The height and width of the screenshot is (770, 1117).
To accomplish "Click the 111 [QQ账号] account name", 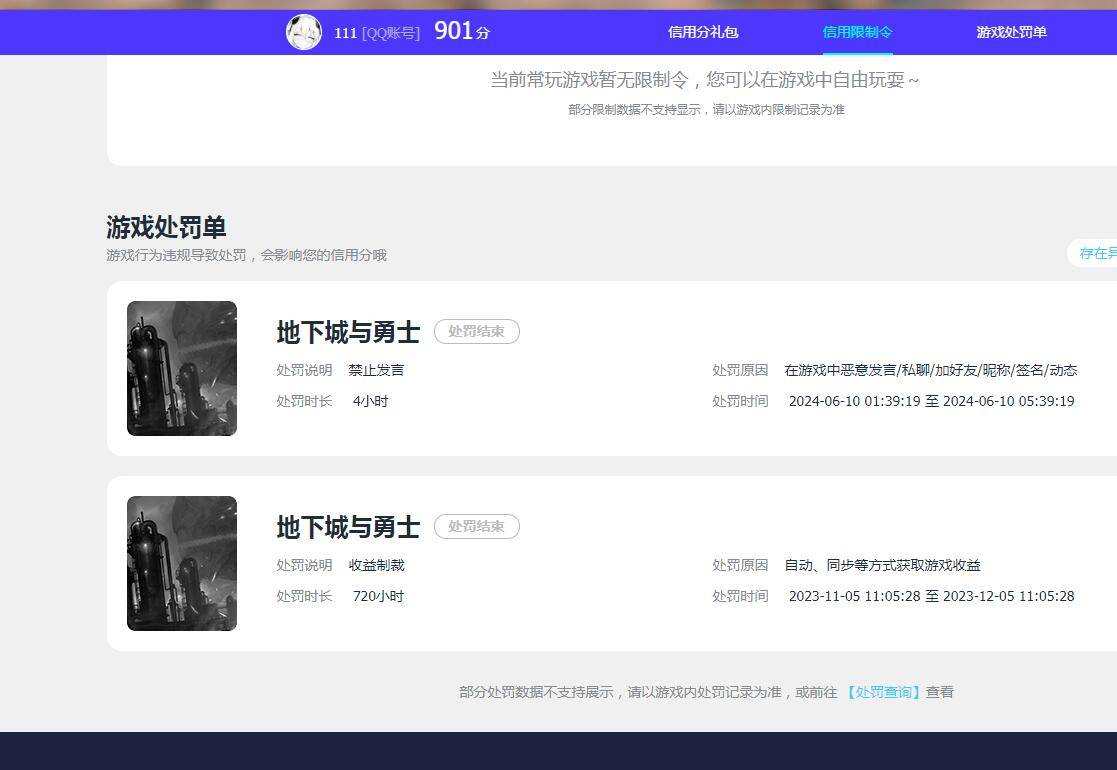I will pos(377,33).
